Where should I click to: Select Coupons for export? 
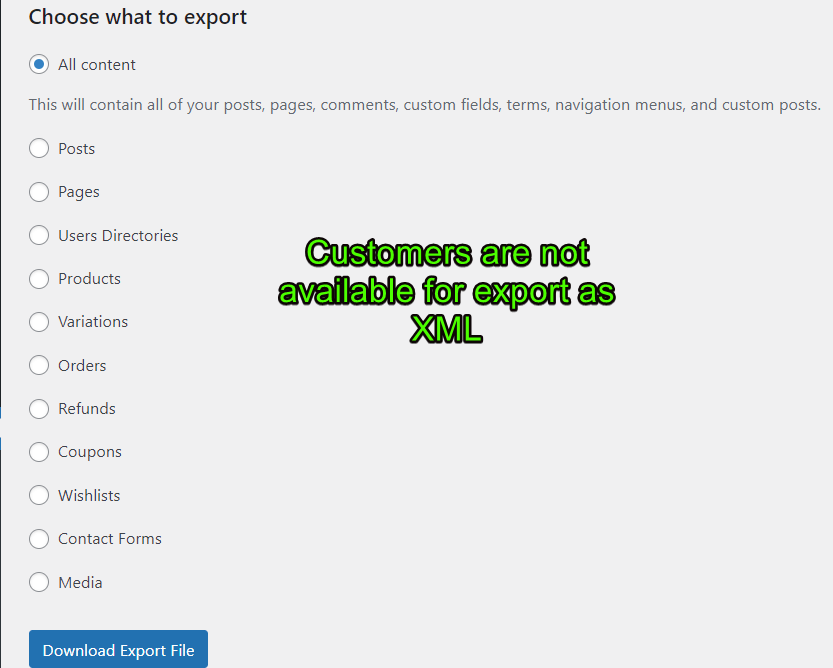coord(39,452)
